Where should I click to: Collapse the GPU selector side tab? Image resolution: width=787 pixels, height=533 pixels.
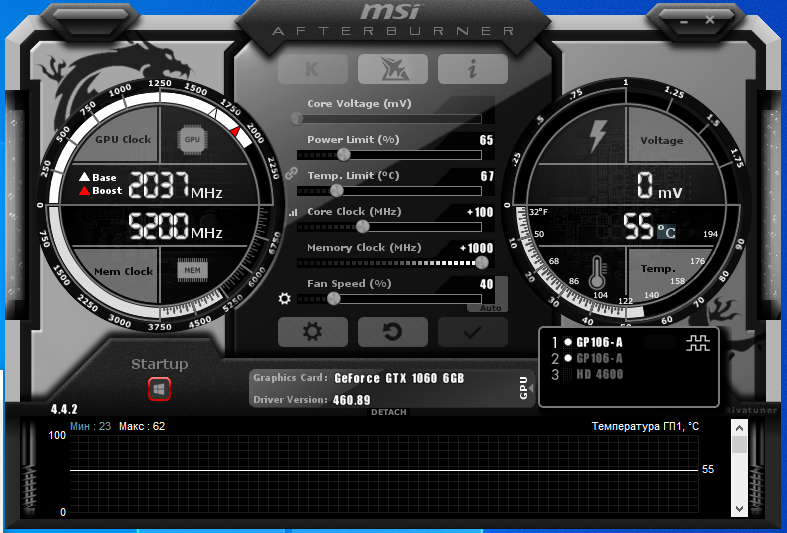[x=525, y=388]
